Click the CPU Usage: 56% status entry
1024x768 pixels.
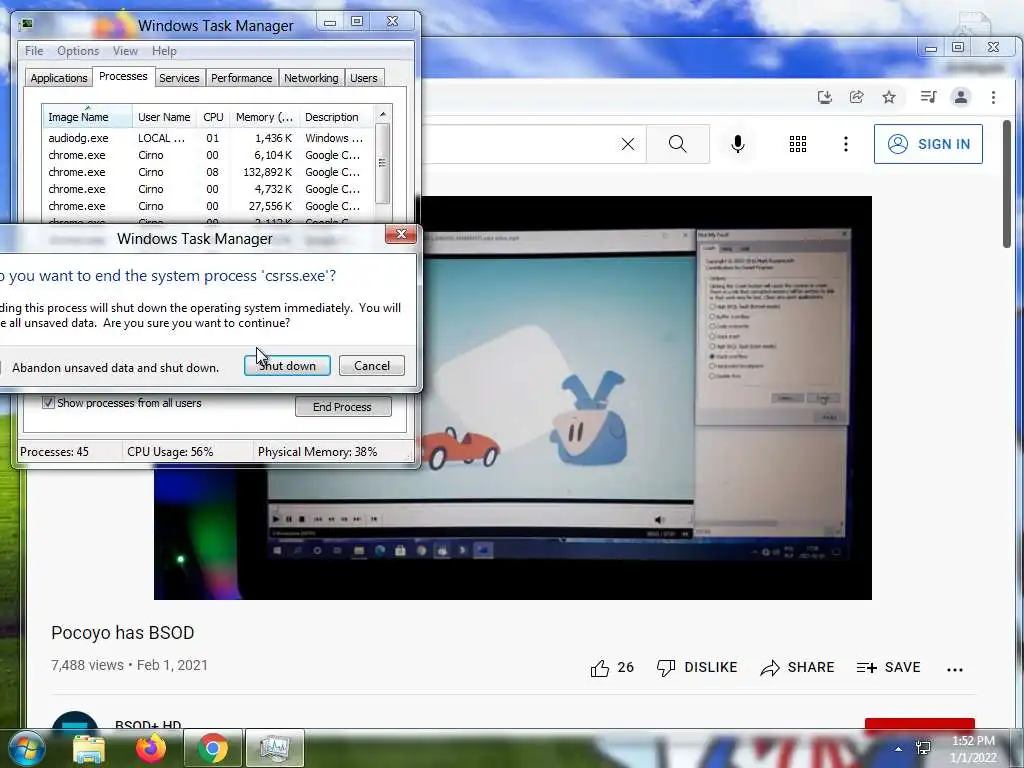click(170, 452)
